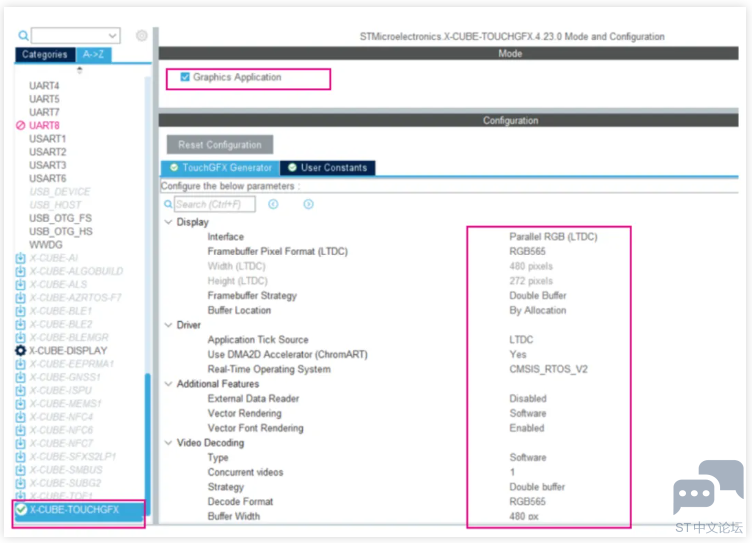Click the X-CUBE-AZRTOS-F7 download icon

coord(21,297)
